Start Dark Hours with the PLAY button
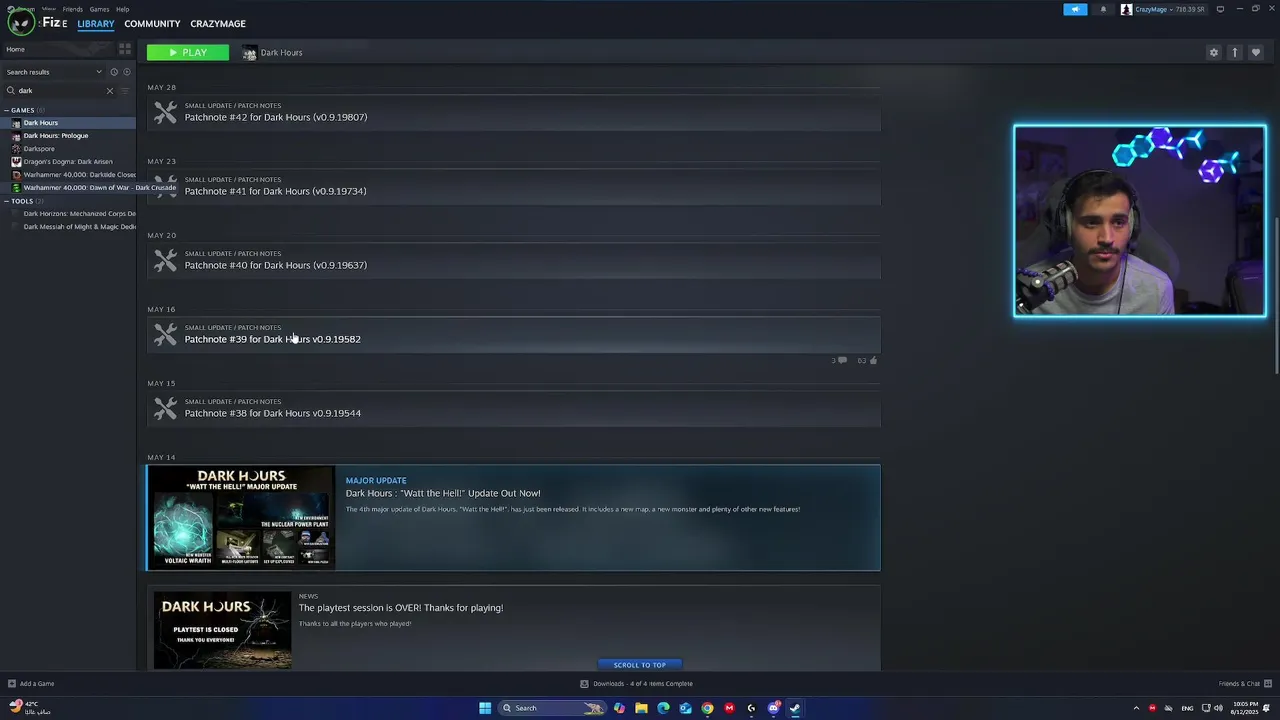The width and height of the screenshot is (1280, 720). (x=187, y=52)
